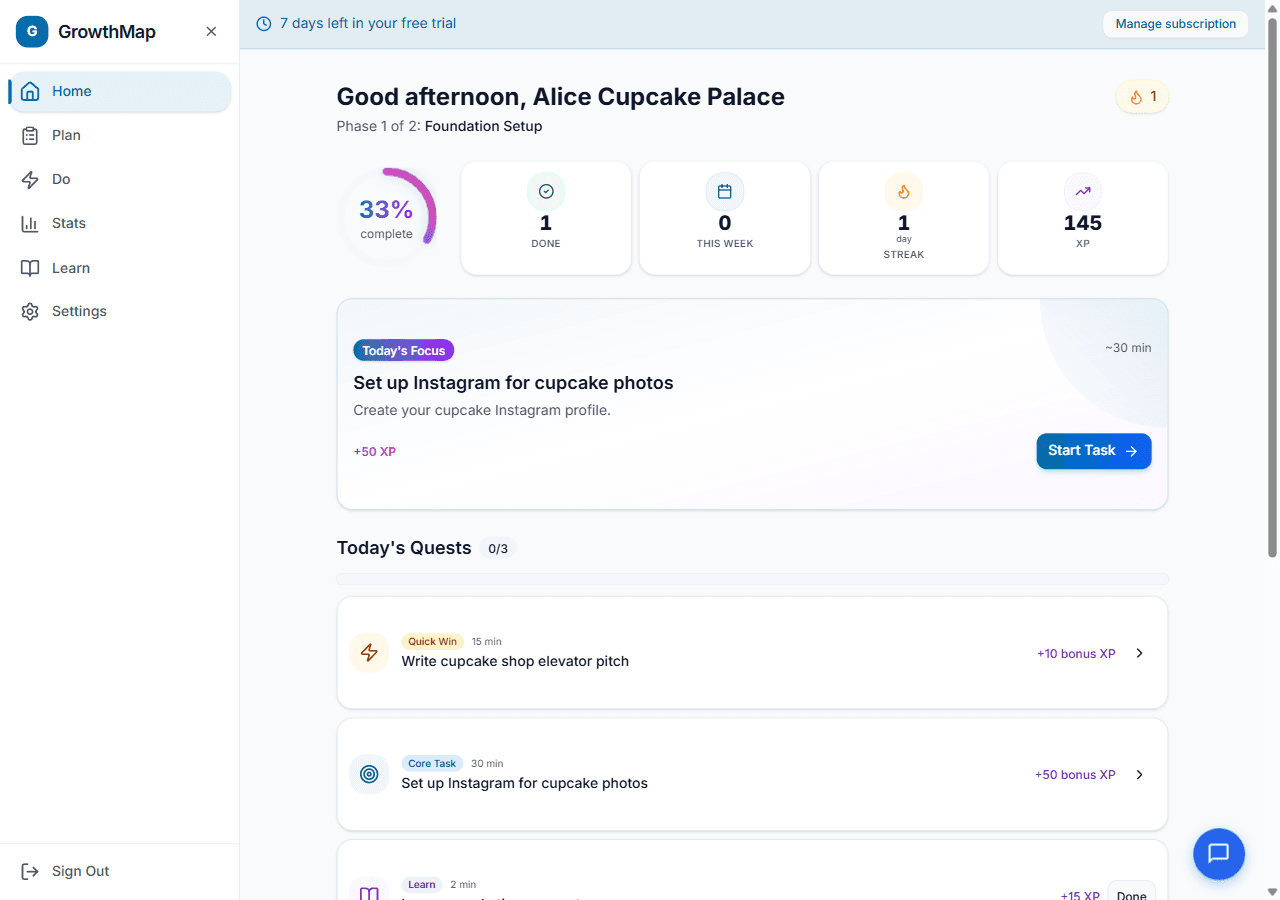Viewport: 1280px width, 900px height.
Task: Click Manage subscription button
Action: (1175, 24)
